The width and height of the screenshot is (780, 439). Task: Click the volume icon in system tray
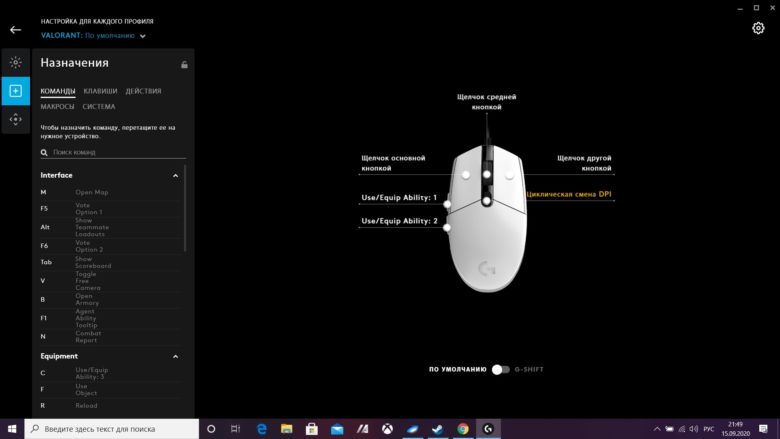click(694, 429)
